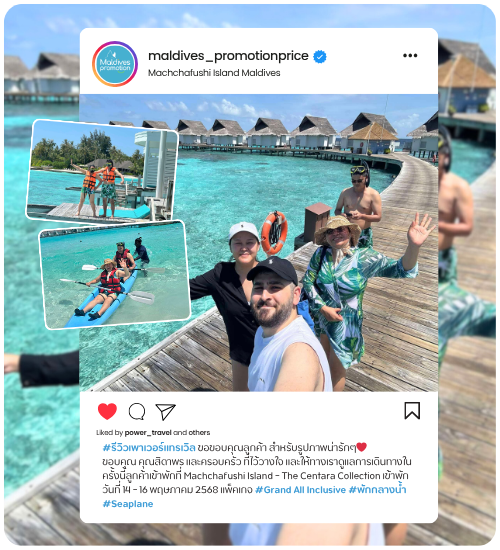View the life jacket jetty inset photo

click(x=102, y=172)
